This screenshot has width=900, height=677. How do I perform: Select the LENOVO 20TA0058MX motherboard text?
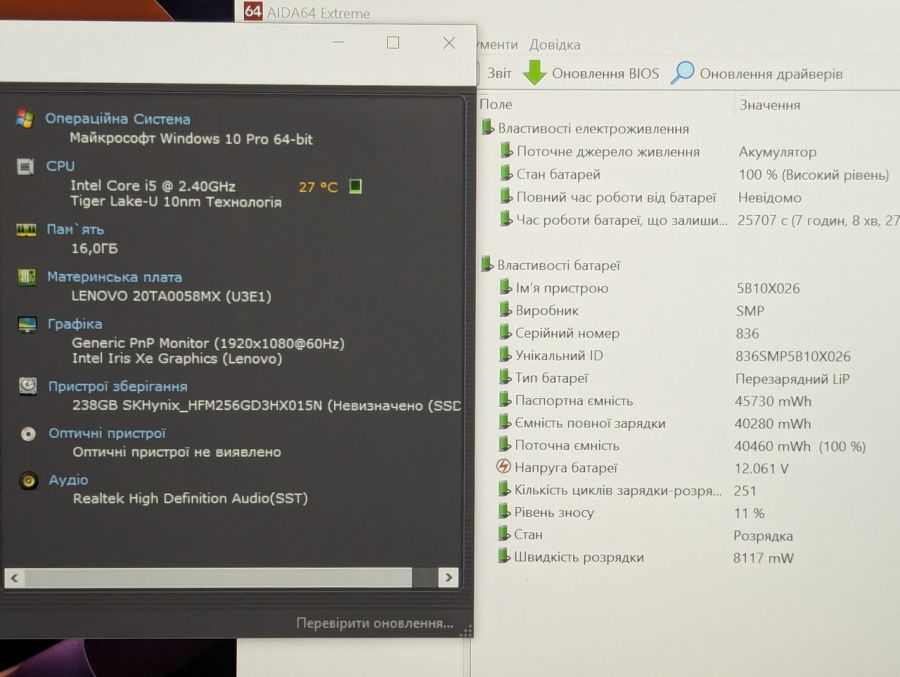coord(171,296)
